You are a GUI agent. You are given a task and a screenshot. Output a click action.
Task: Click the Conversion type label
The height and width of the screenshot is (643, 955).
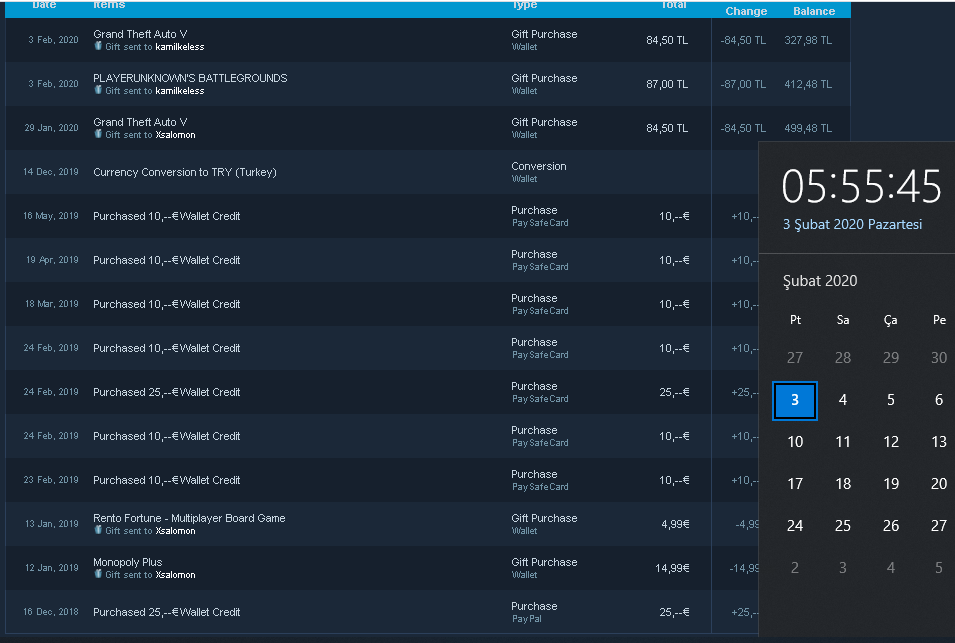click(x=539, y=166)
